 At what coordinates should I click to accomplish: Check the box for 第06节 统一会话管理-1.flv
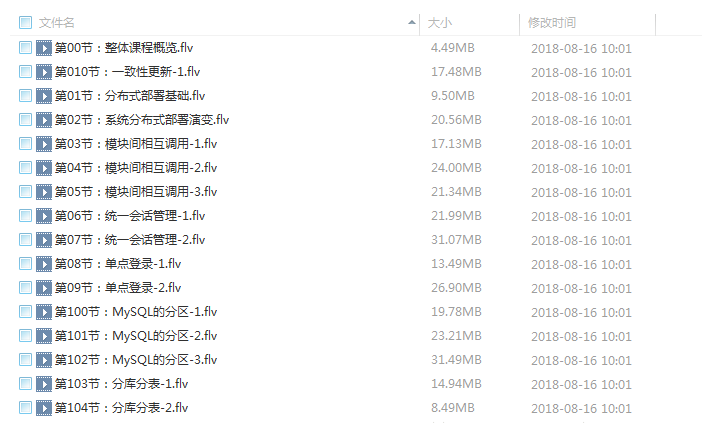26,216
